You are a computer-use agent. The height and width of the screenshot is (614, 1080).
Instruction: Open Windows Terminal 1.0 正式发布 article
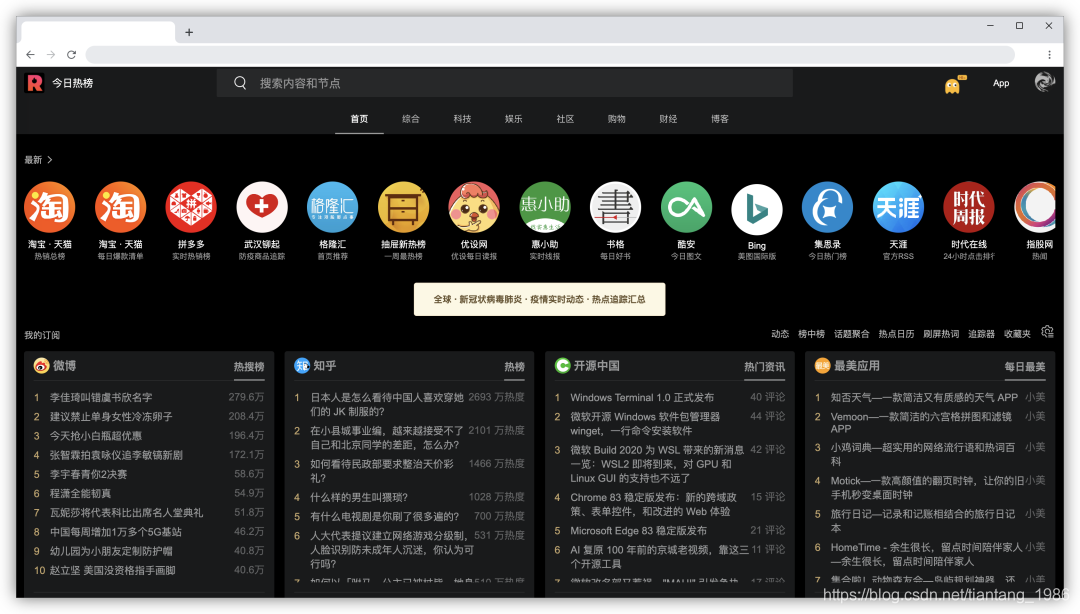click(642, 398)
